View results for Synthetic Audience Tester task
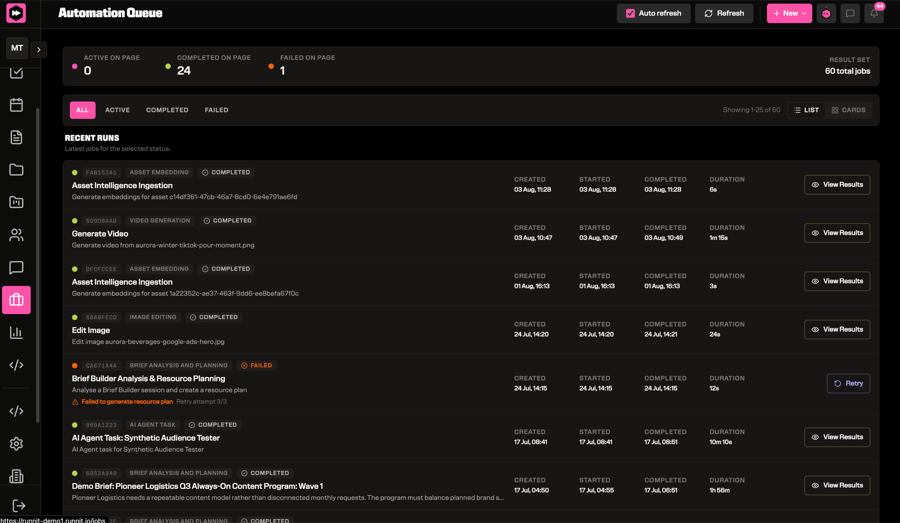Screen dimensions: 900x523 coord(837,437)
